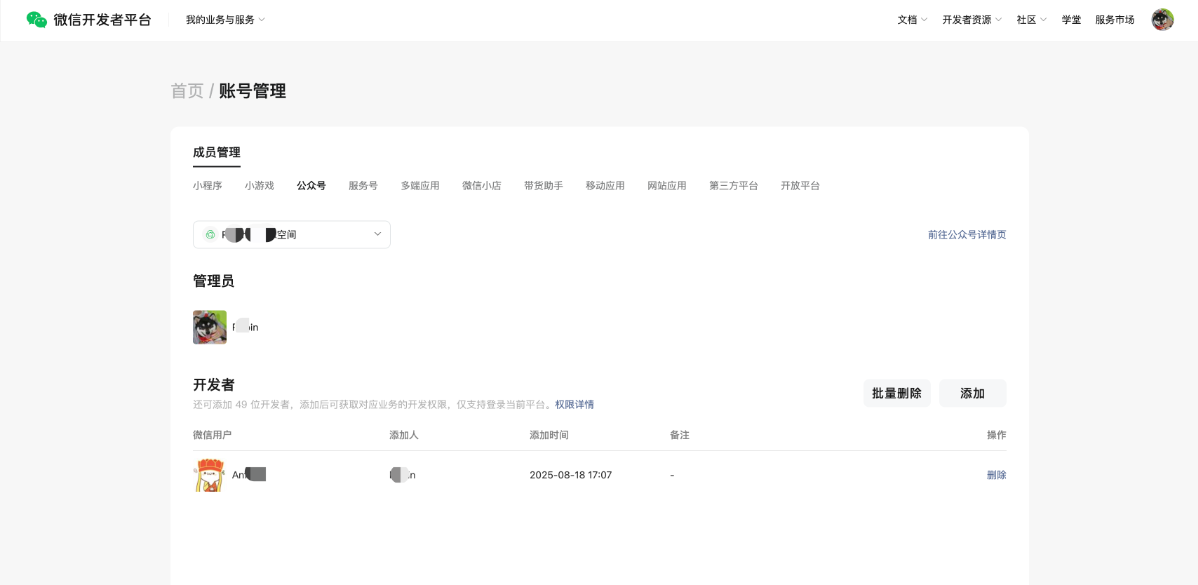The height and width of the screenshot is (585, 1198).
Task: Select the 微信小店 tab
Action: coord(481,186)
